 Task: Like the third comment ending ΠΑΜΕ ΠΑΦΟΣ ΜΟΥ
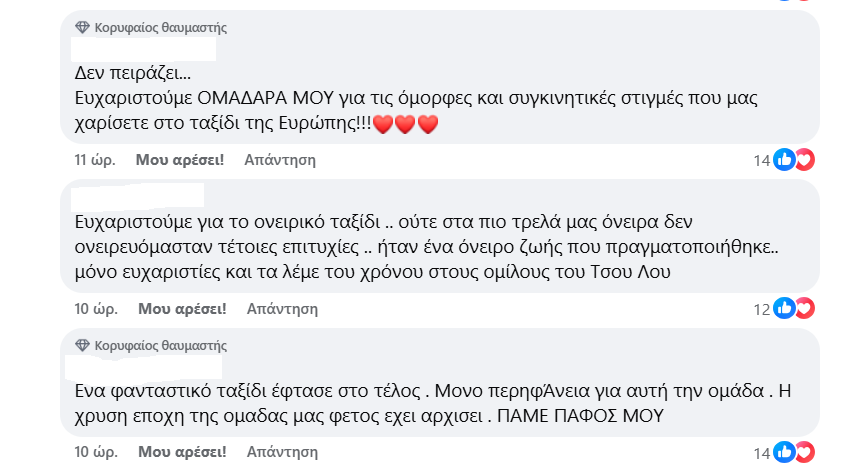182,452
